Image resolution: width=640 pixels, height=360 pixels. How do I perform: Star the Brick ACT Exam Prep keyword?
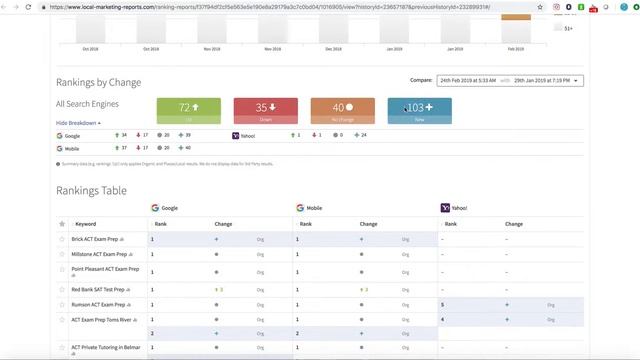62,239
